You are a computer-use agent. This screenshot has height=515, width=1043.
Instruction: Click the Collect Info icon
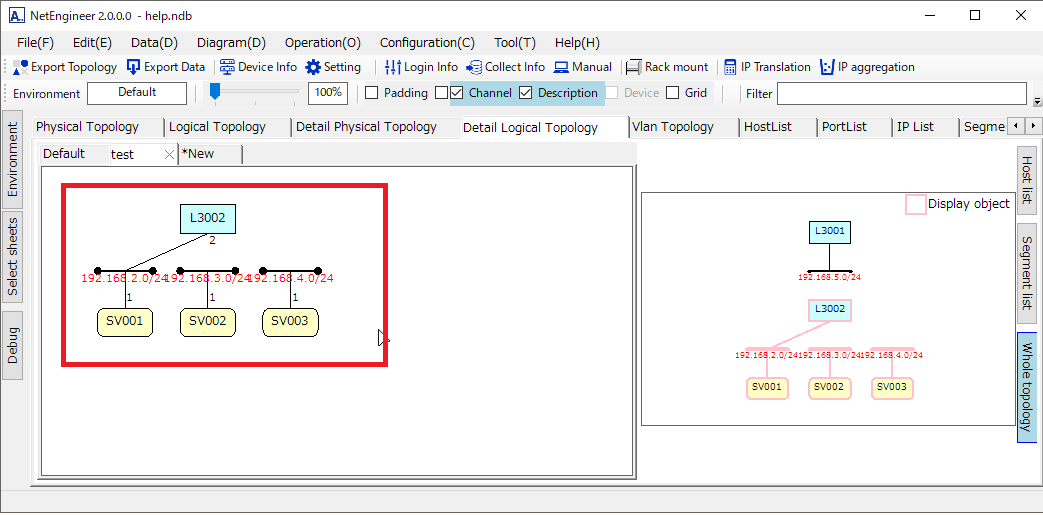tap(474, 67)
